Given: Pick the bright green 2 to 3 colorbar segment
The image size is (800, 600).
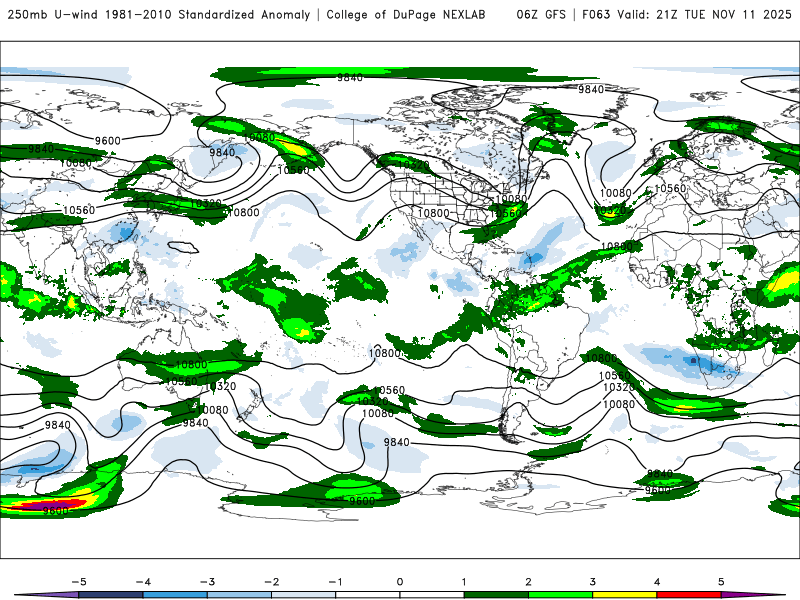Looking at the screenshot, I should [x=561, y=595].
